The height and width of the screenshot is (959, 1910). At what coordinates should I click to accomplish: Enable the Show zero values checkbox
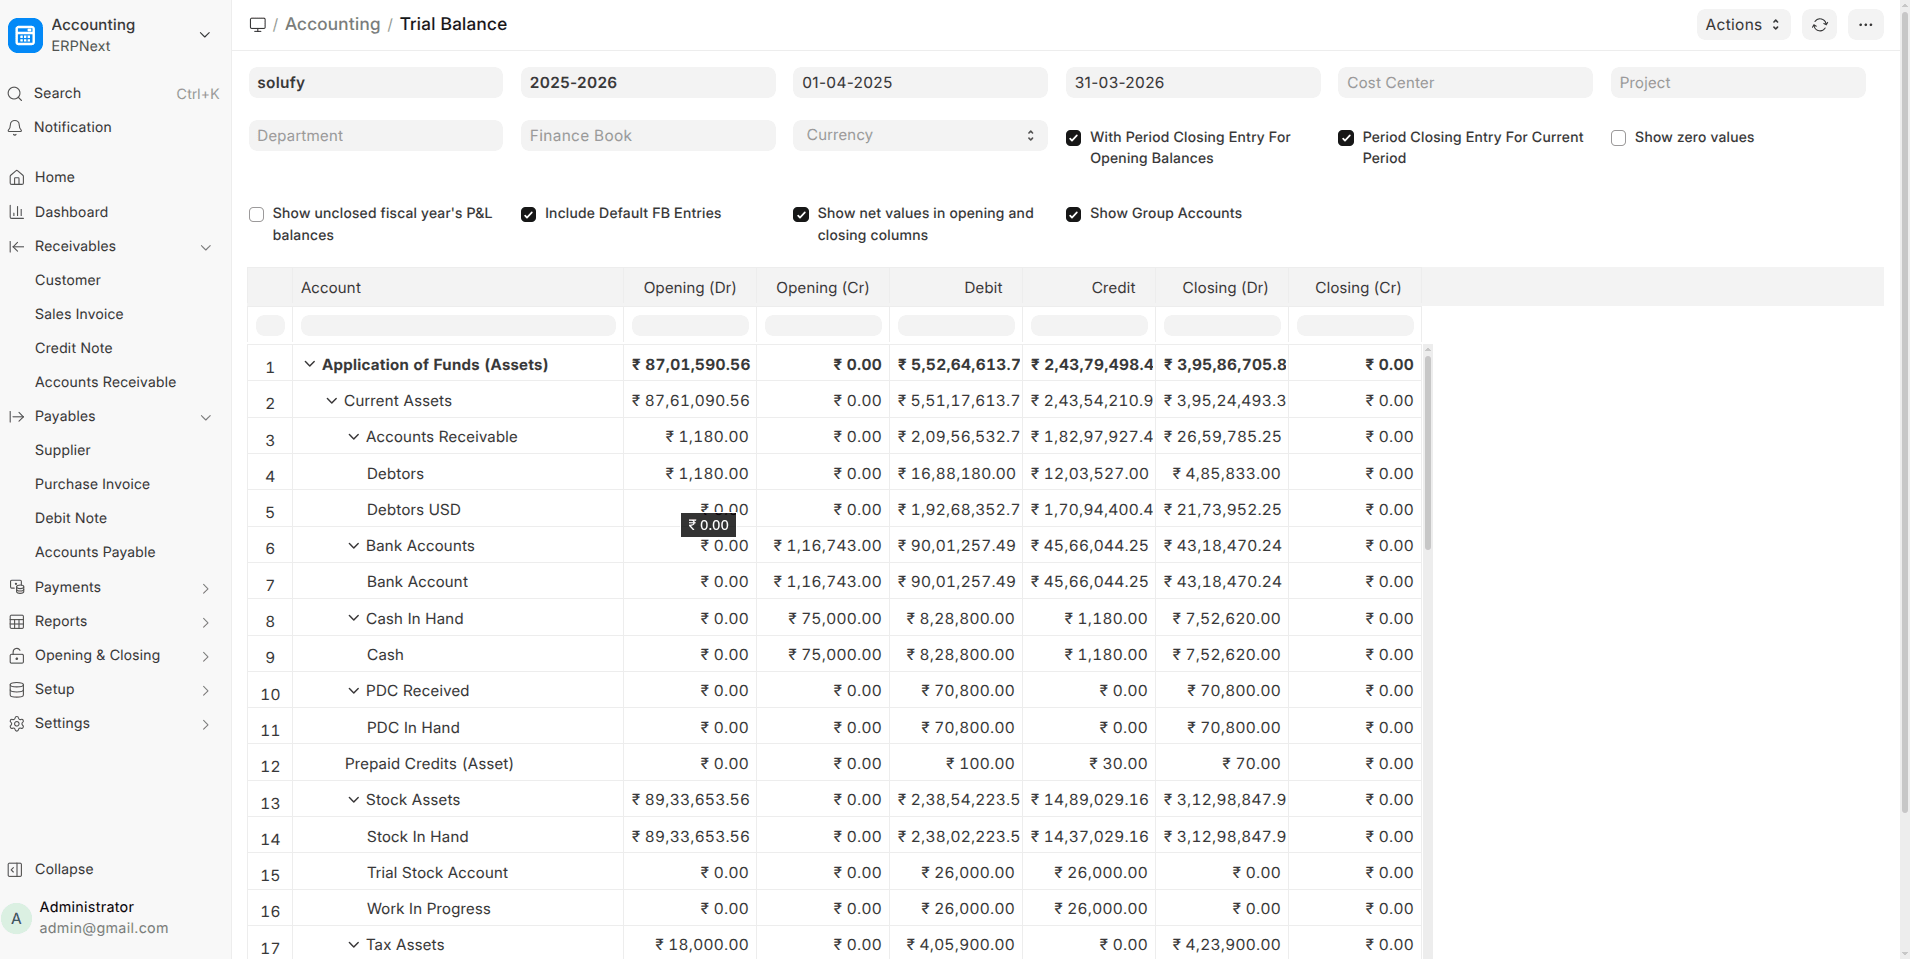(x=1618, y=138)
